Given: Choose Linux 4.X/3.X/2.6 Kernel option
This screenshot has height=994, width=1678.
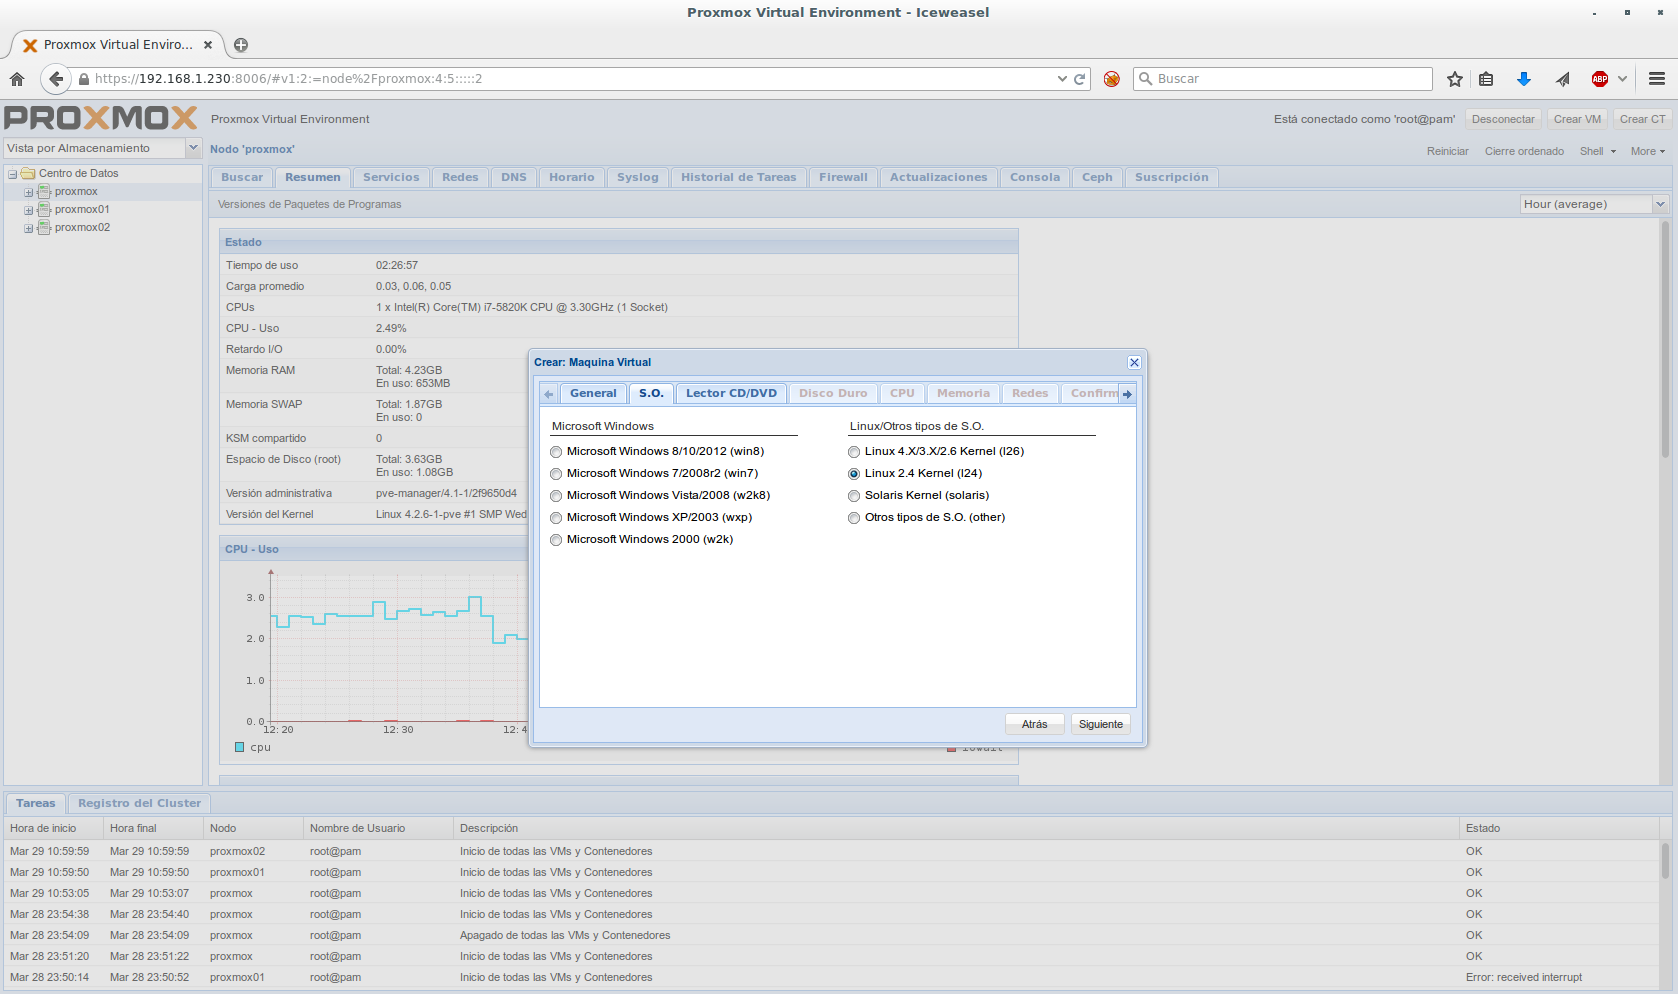Looking at the screenshot, I should pyautogui.click(x=854, y=452).
